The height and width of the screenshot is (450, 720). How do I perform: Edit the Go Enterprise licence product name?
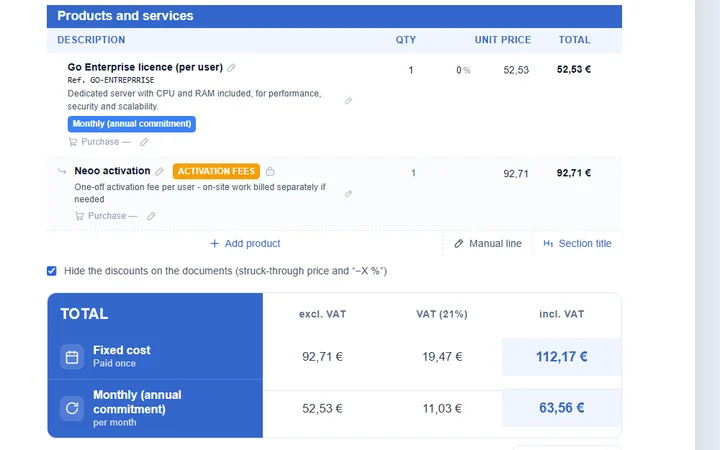[231, 68]
